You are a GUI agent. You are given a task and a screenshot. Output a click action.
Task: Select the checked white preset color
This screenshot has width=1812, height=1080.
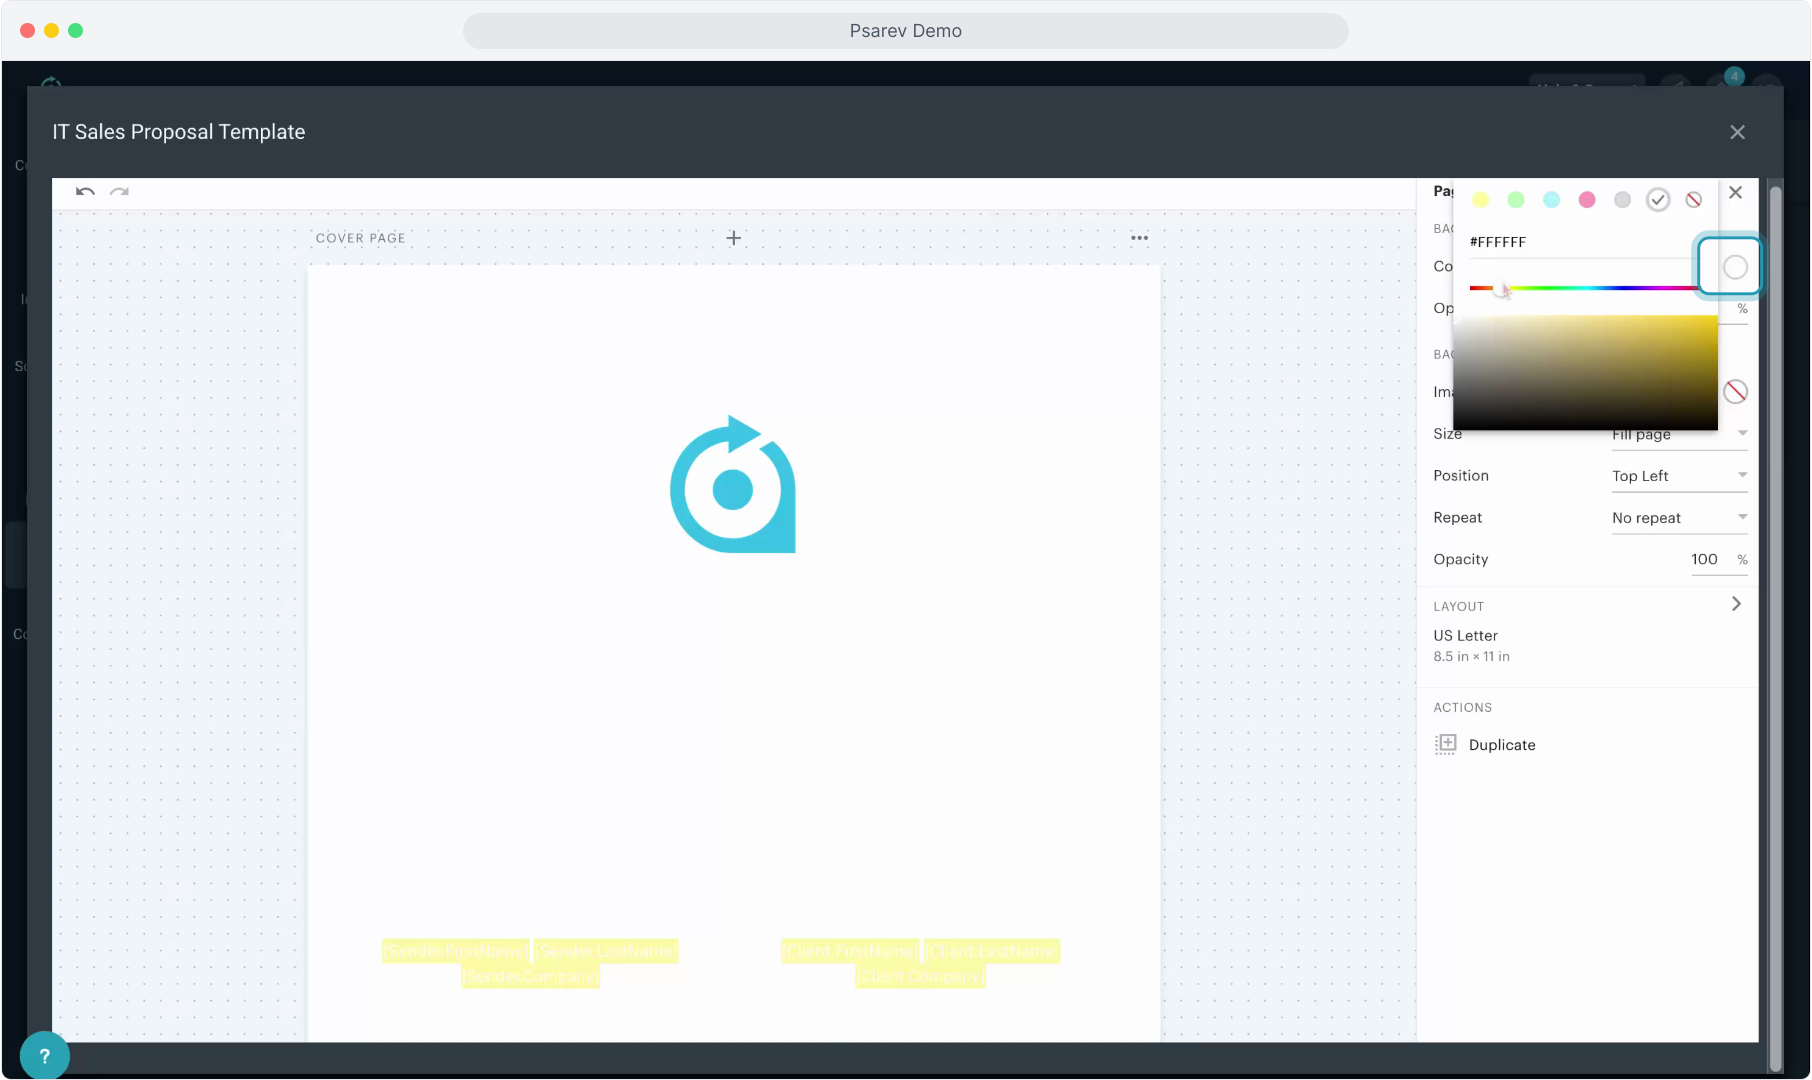pos(1658,200)
